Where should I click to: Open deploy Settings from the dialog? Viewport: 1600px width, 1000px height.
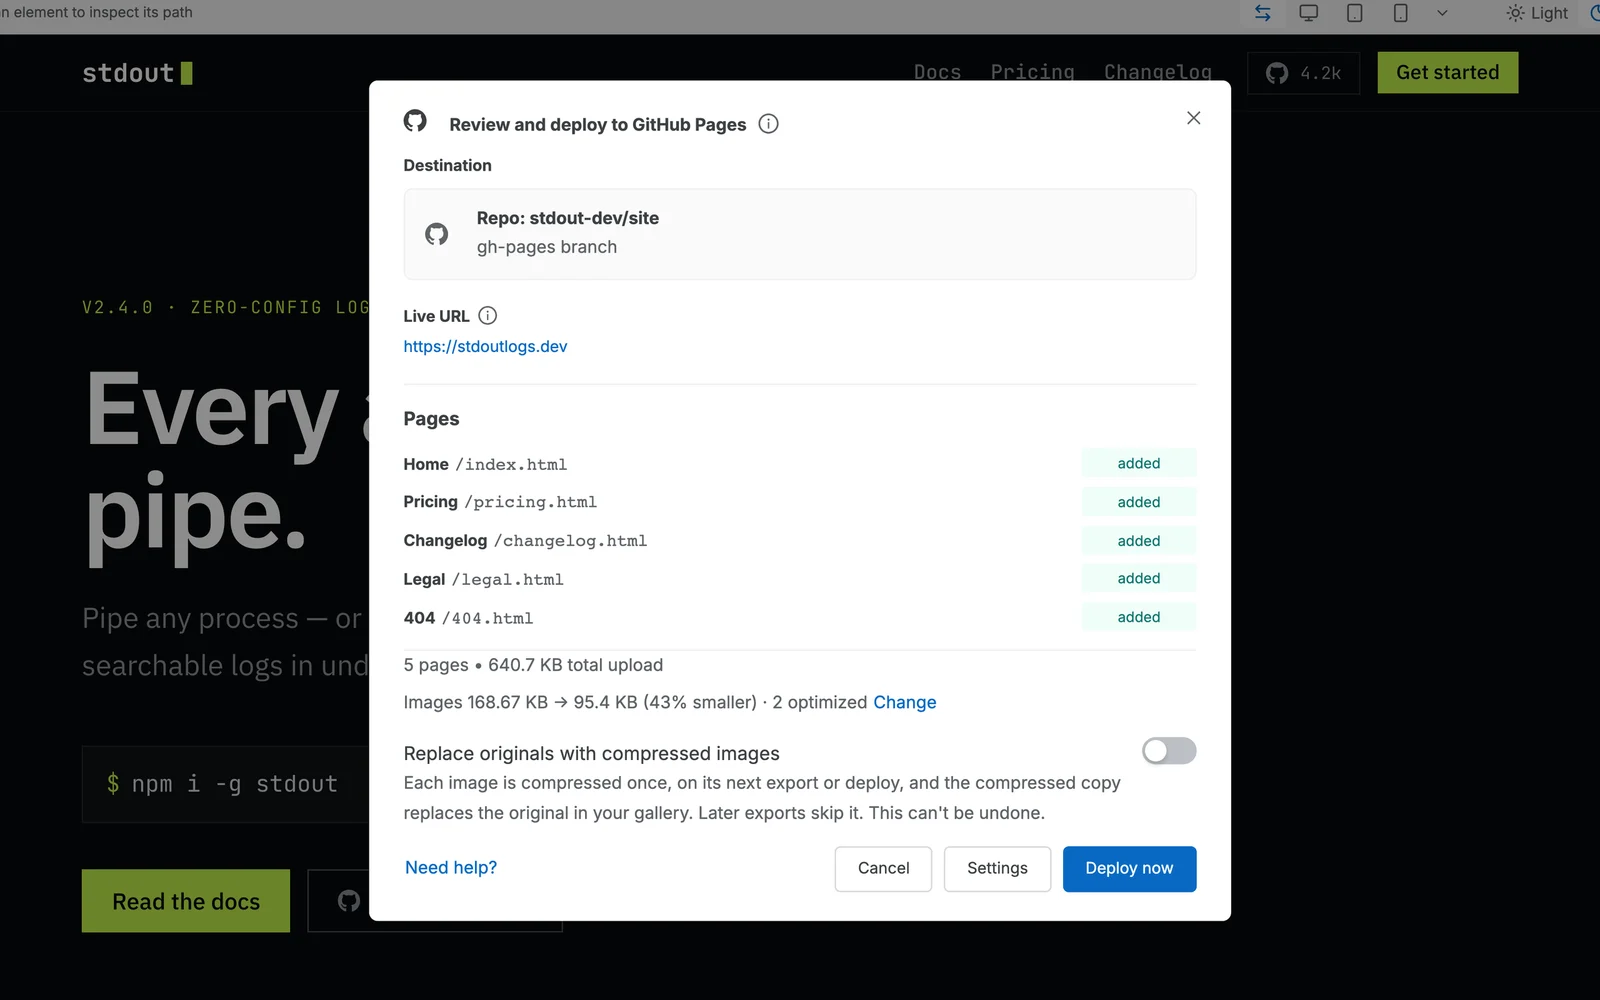(997, 869)
